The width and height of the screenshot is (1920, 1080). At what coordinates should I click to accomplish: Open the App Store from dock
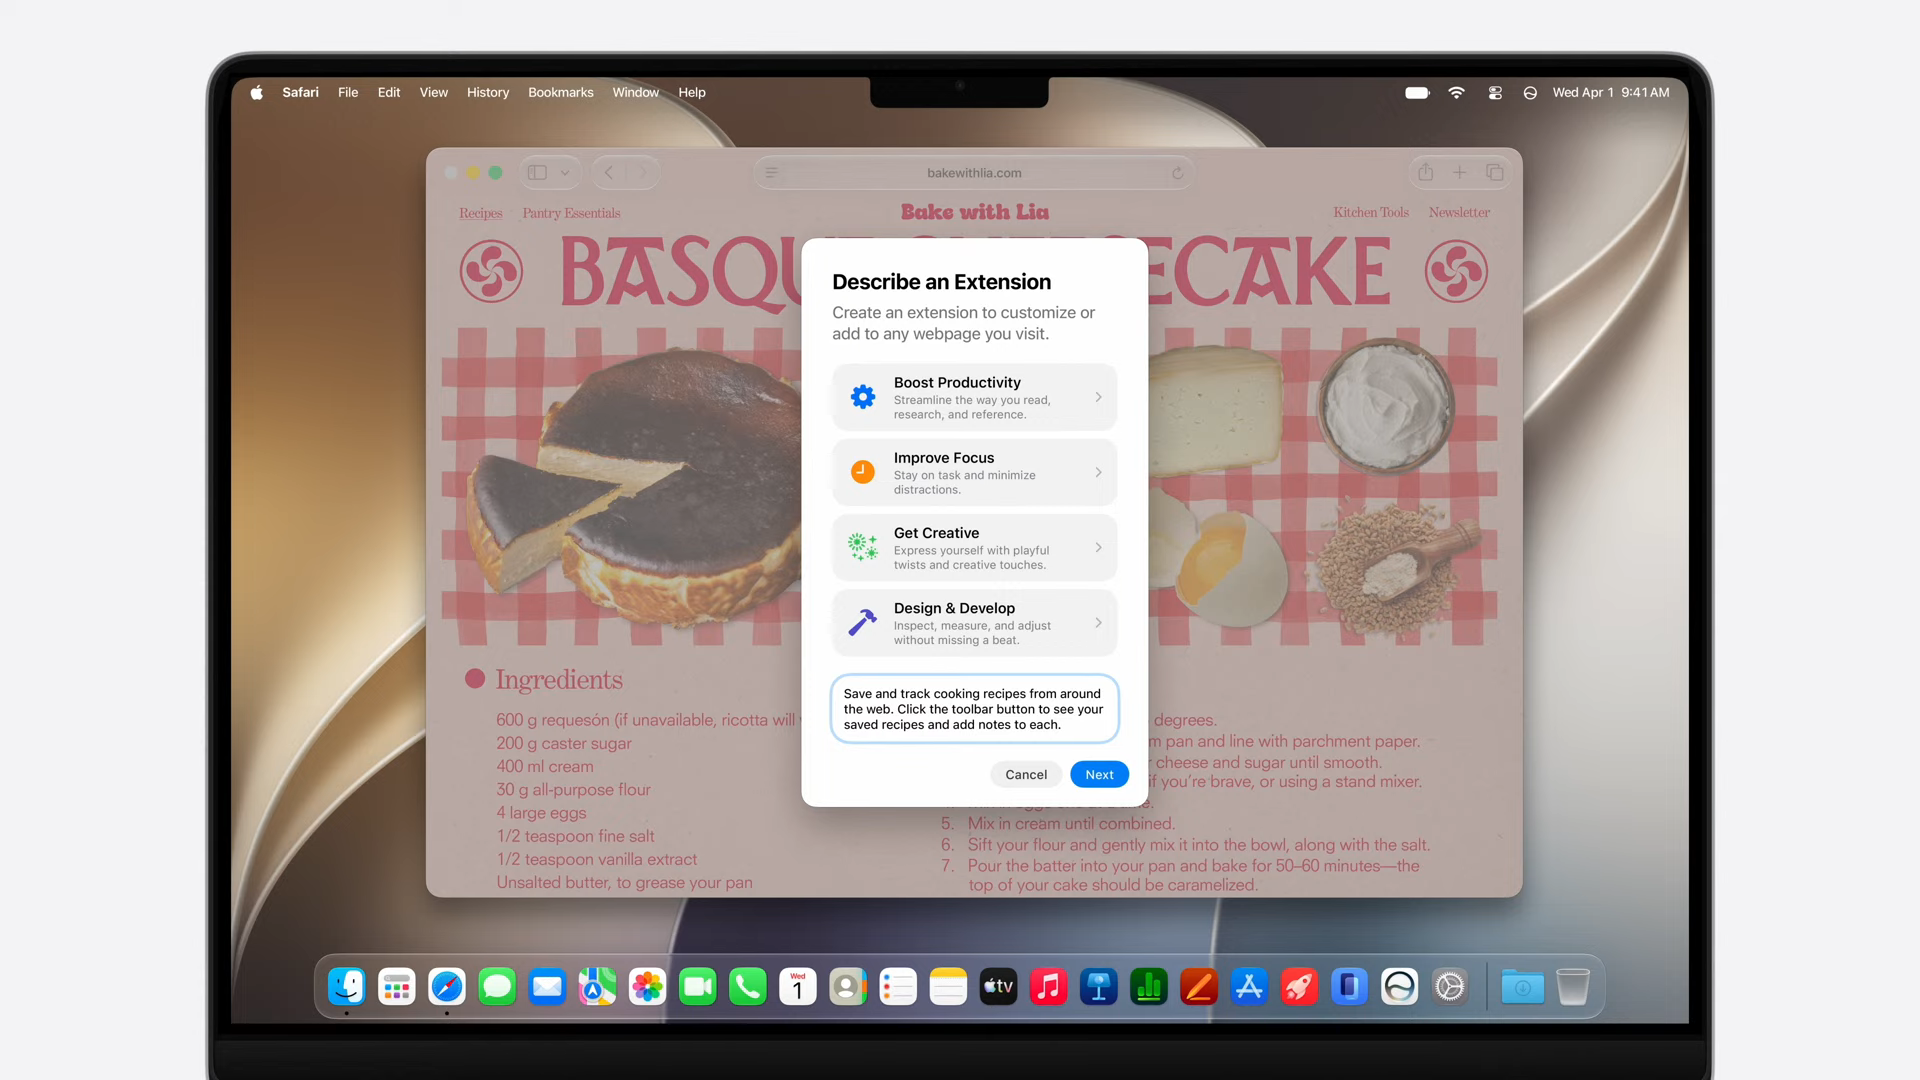click(1249, 987)
